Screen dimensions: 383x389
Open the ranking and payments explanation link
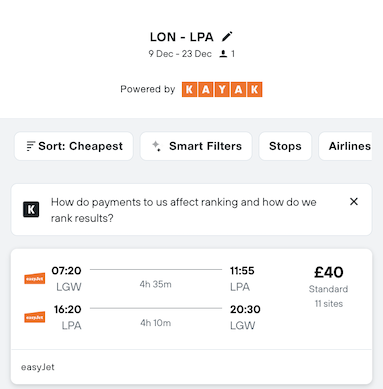(x=183, y=210)
